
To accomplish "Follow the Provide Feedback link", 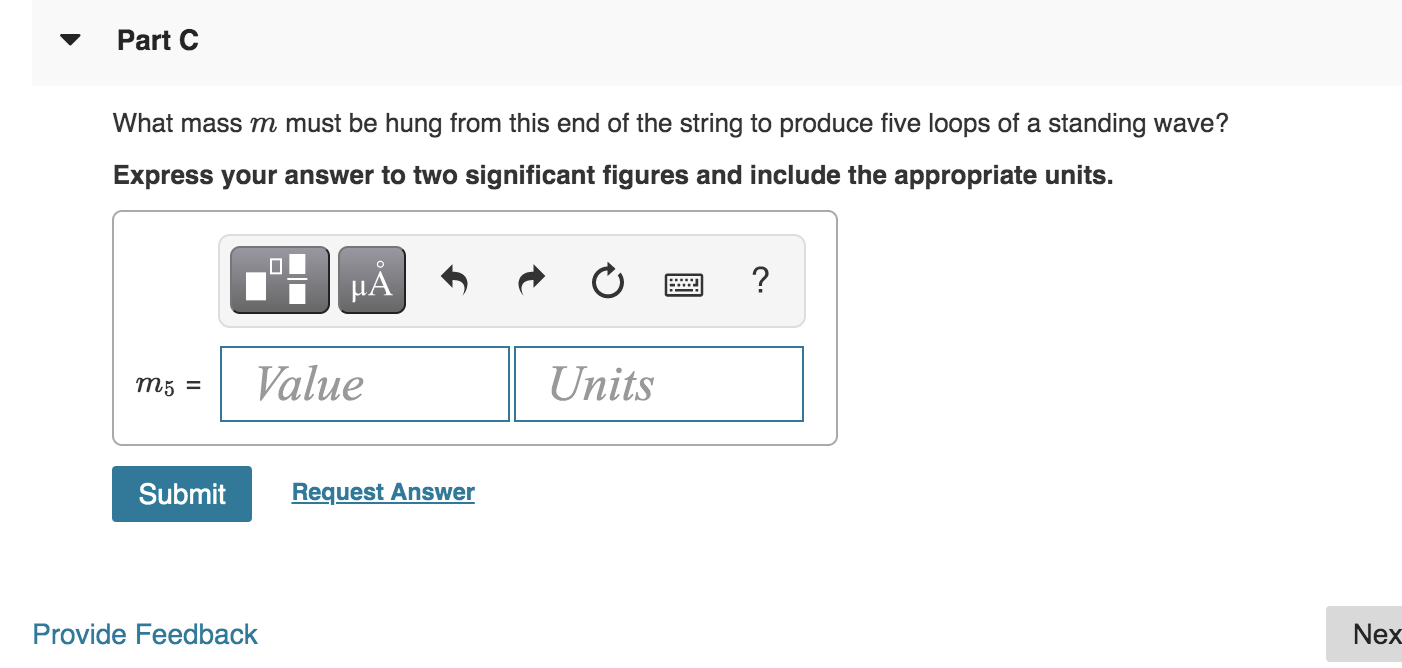I will (x=144, y=633).
